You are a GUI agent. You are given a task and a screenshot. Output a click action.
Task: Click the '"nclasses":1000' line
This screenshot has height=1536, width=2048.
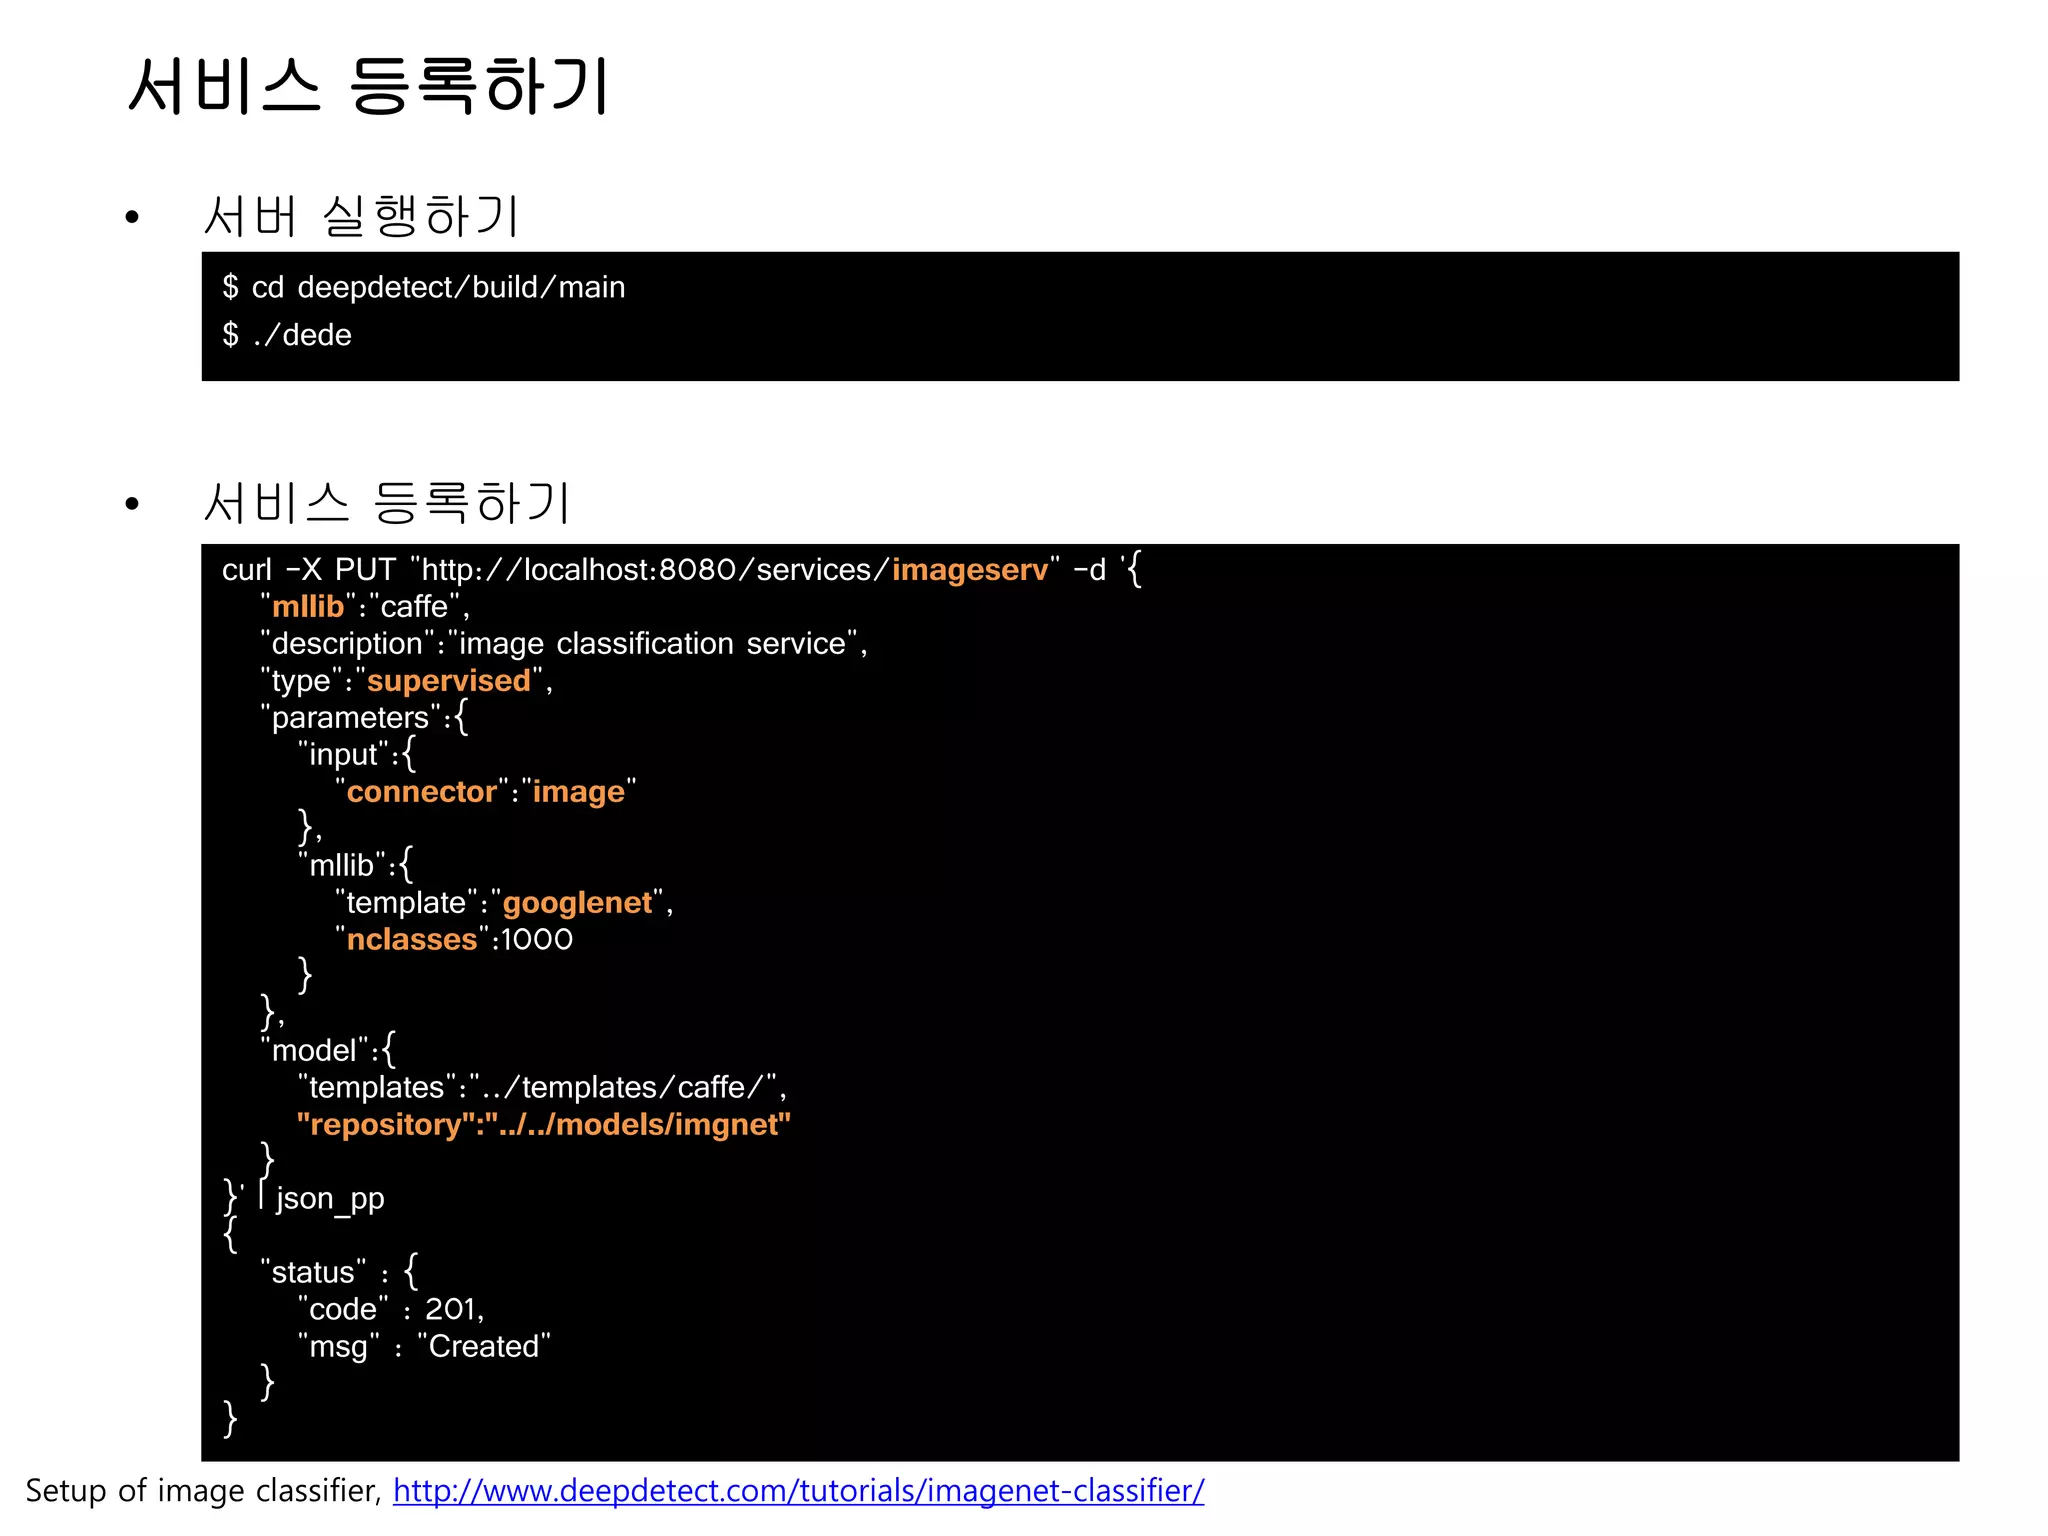[454, 939]
